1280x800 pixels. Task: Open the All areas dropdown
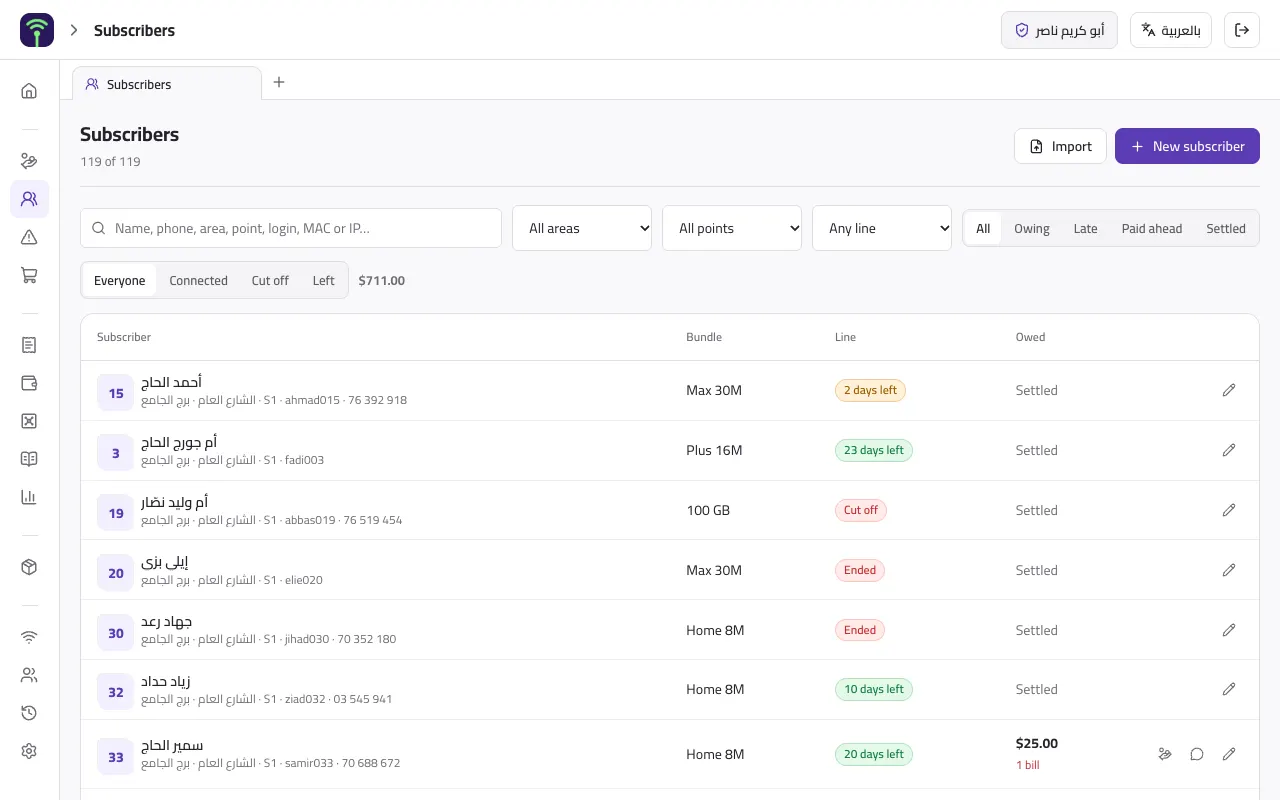[x=582, y=228]
